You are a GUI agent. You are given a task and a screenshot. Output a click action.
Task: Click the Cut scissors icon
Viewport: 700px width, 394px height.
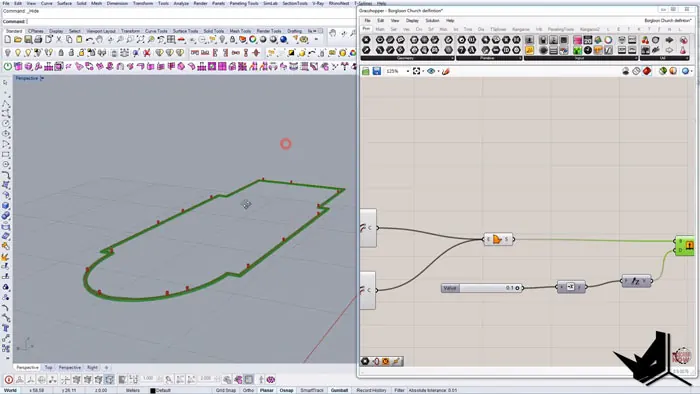coord(59,40)
